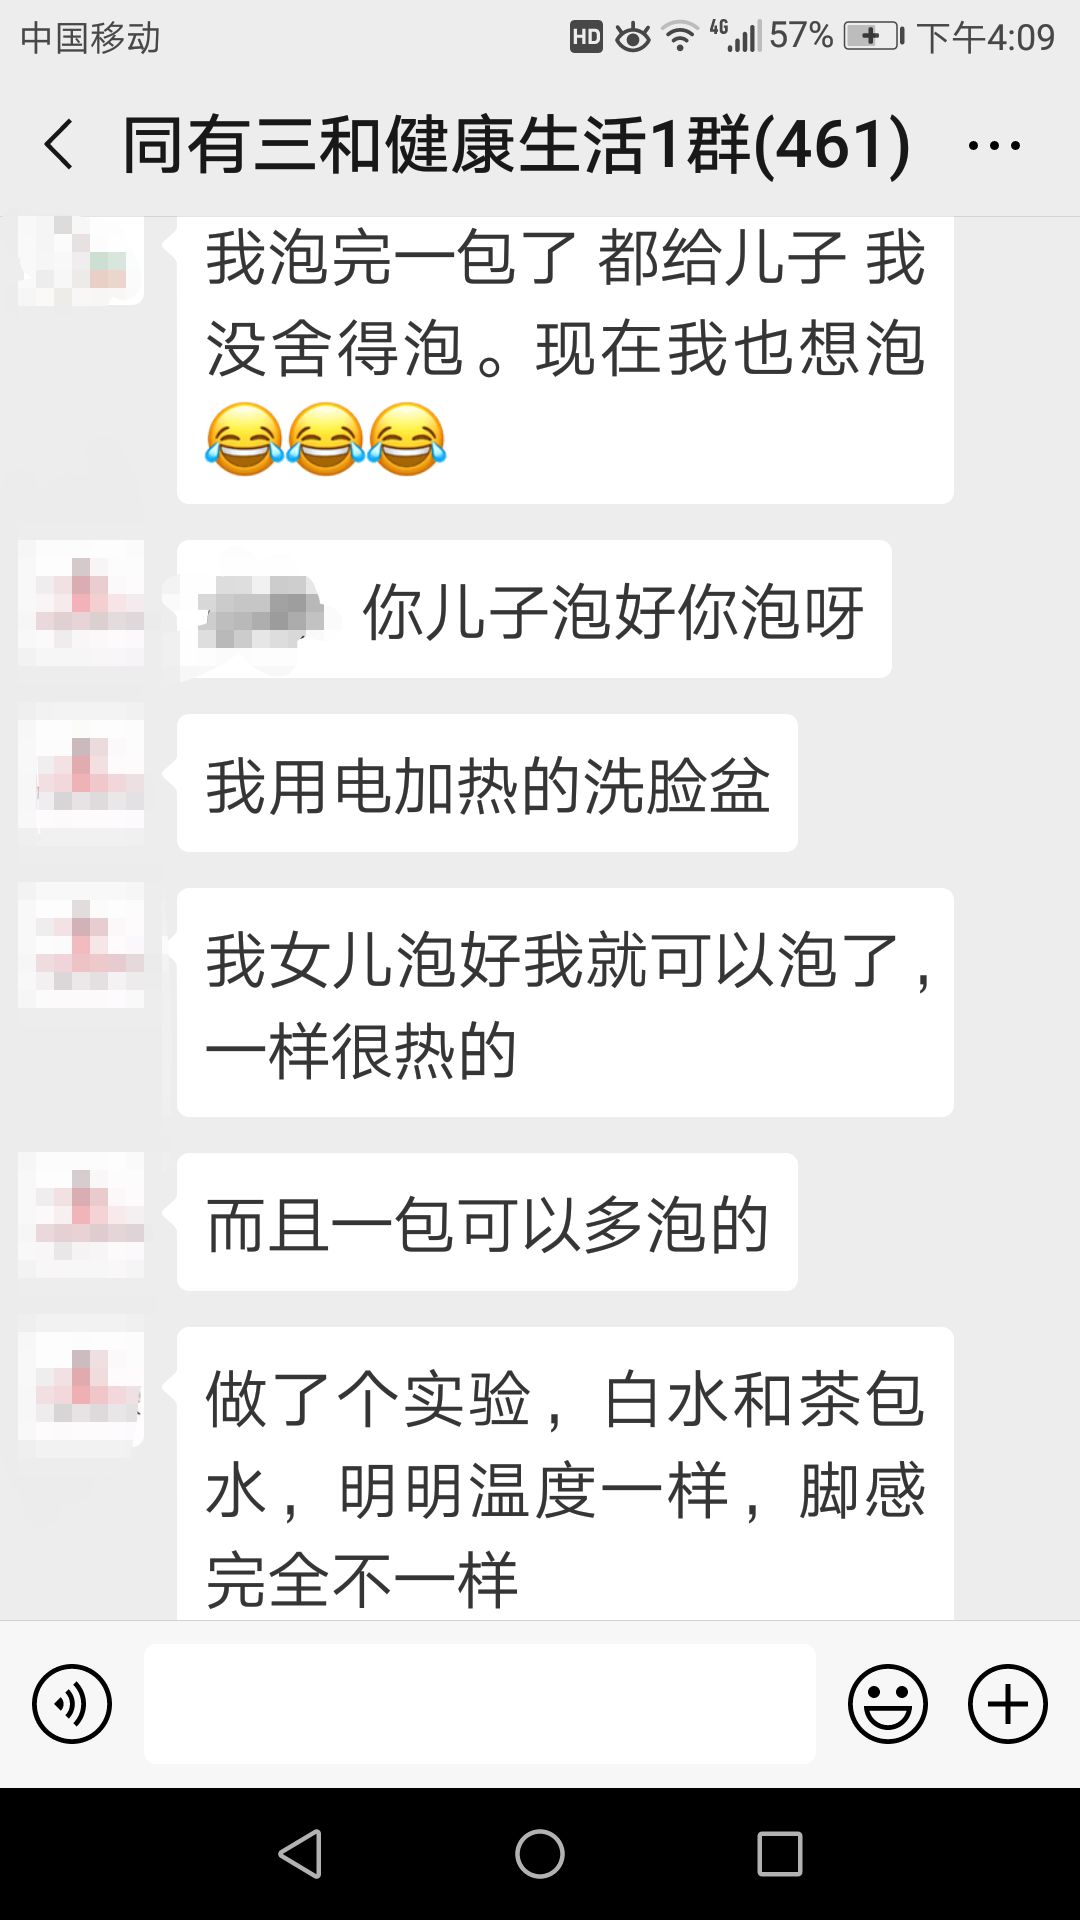Screen dimensions: 1080x1920
Task: Select the message starting 做了个实验
Action: tap(565, 1473)
